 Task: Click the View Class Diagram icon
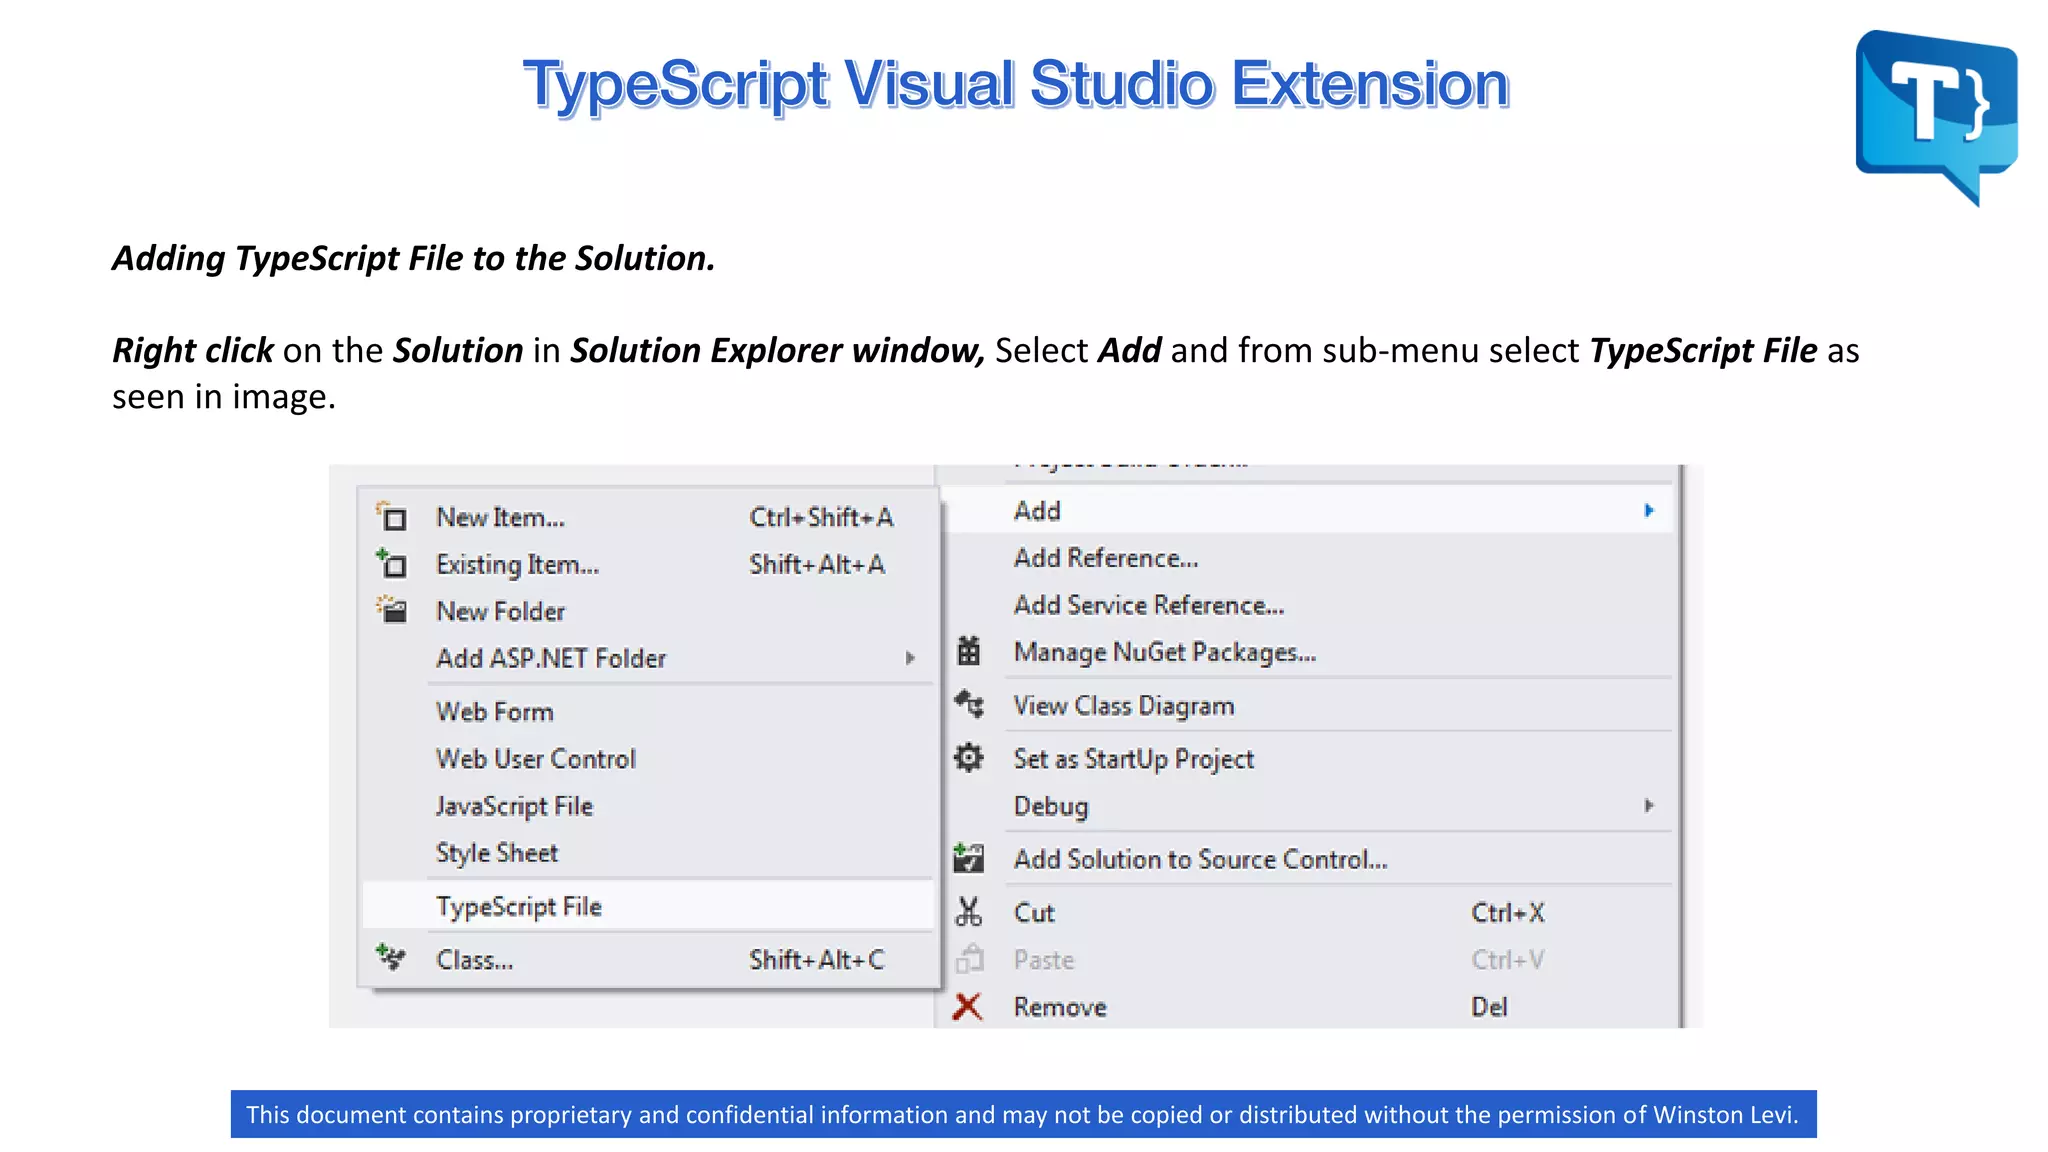pos(968,704)
